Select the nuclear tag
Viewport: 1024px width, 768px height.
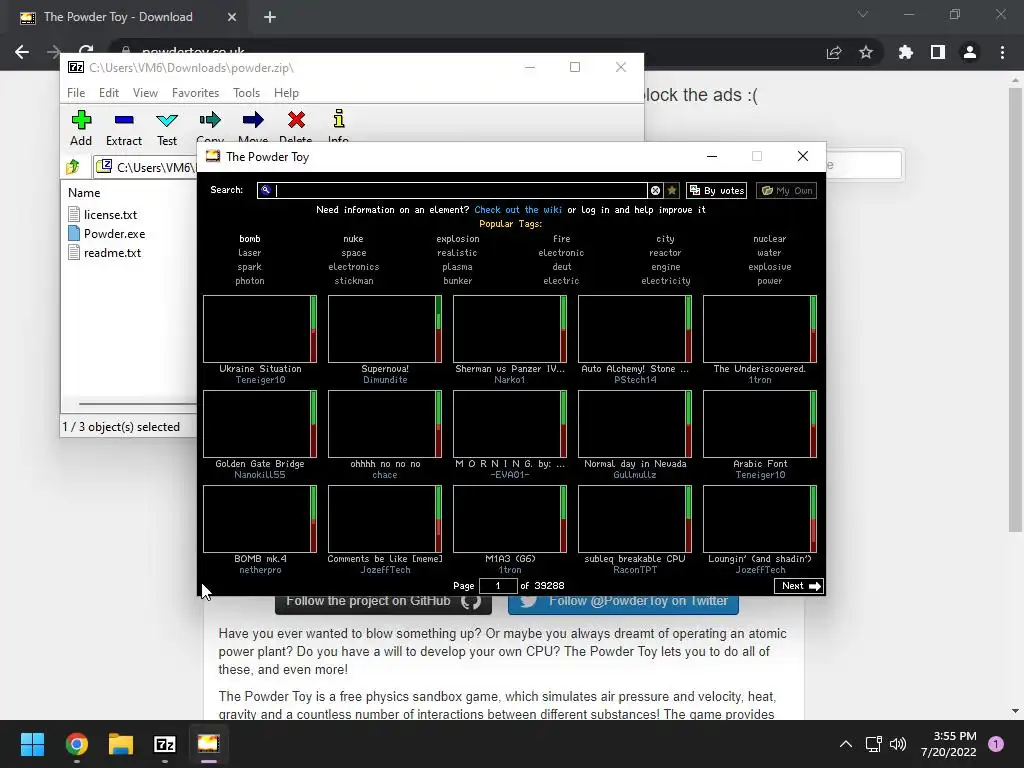coord(769,239)
